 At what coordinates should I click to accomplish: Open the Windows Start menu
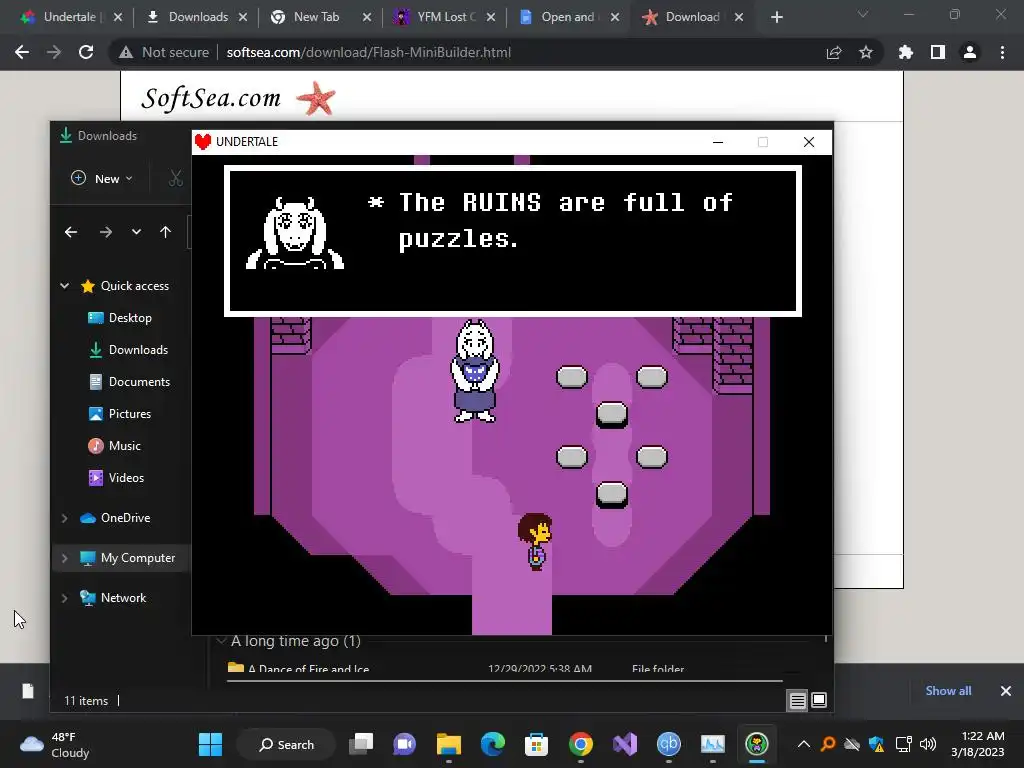pyautogui.click(x=210, y=744)
